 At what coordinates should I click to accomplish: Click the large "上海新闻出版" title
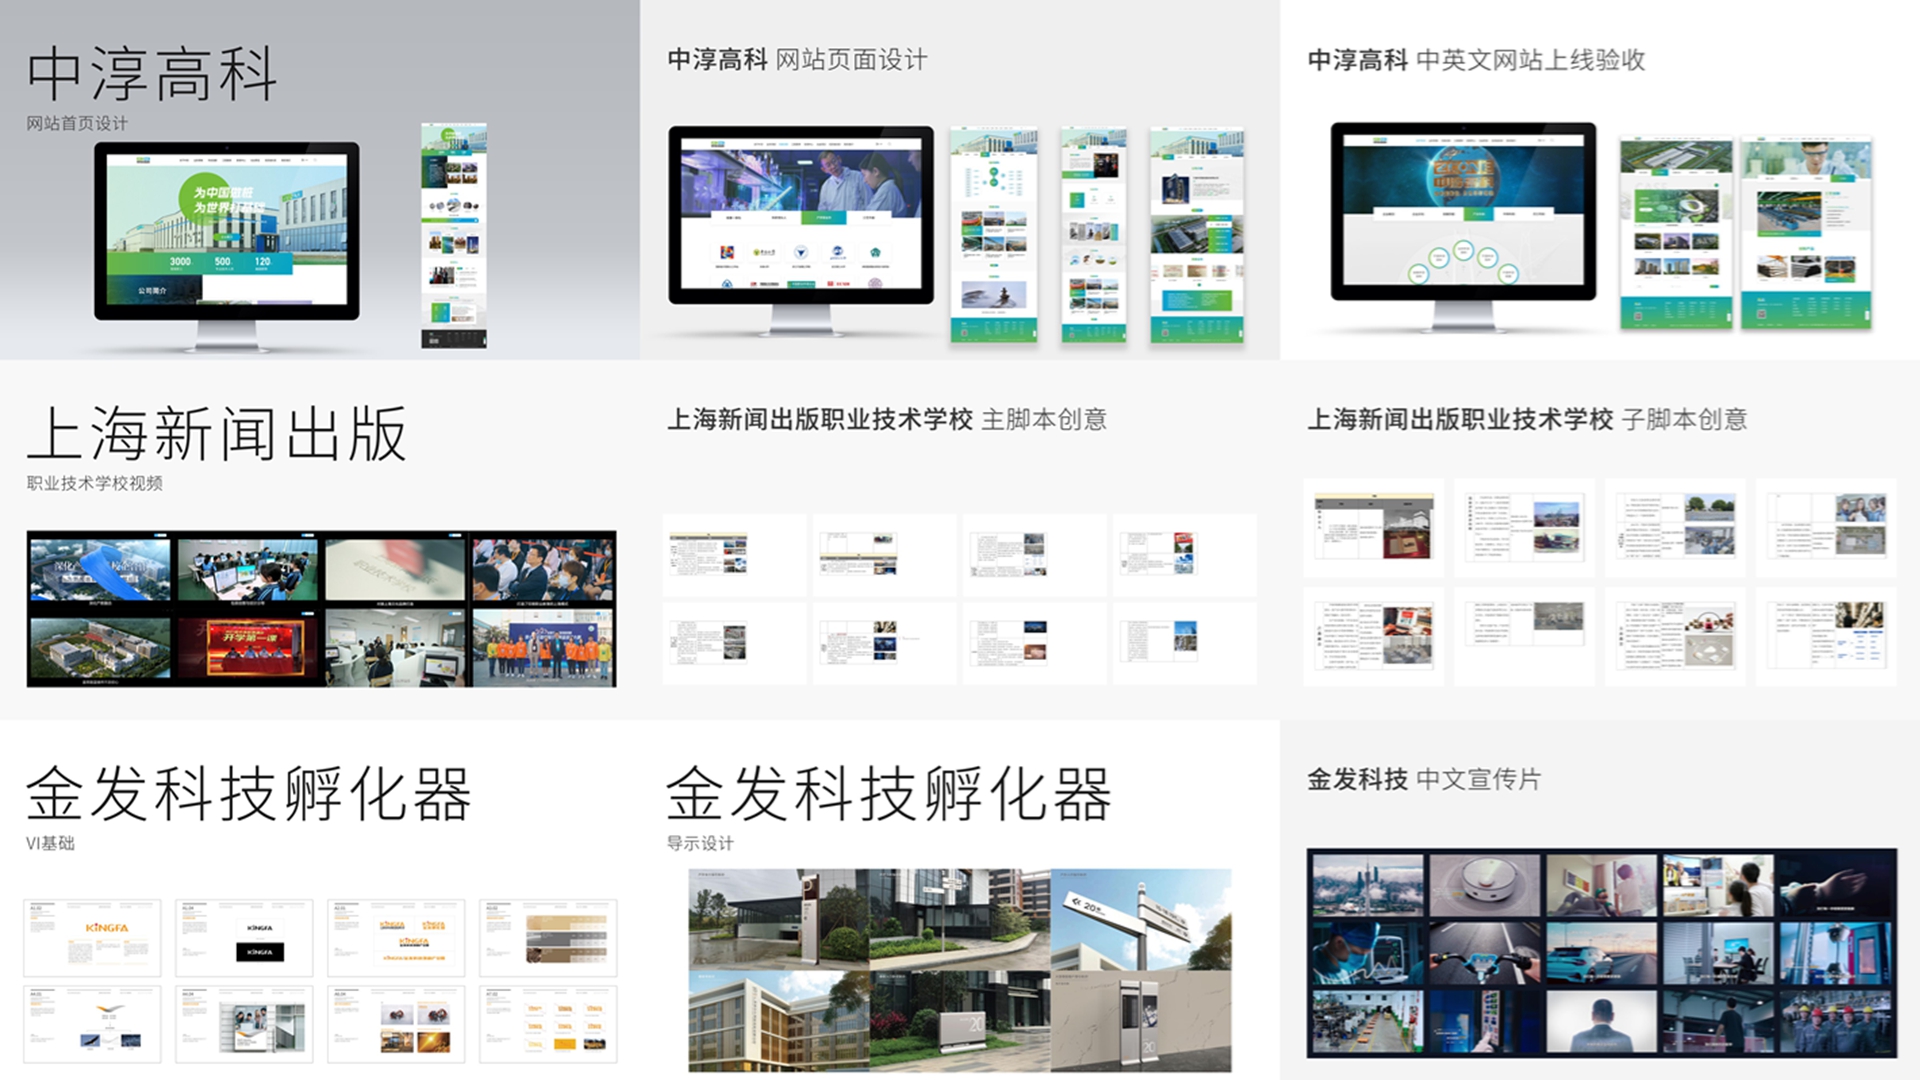(x=217, y=434)
